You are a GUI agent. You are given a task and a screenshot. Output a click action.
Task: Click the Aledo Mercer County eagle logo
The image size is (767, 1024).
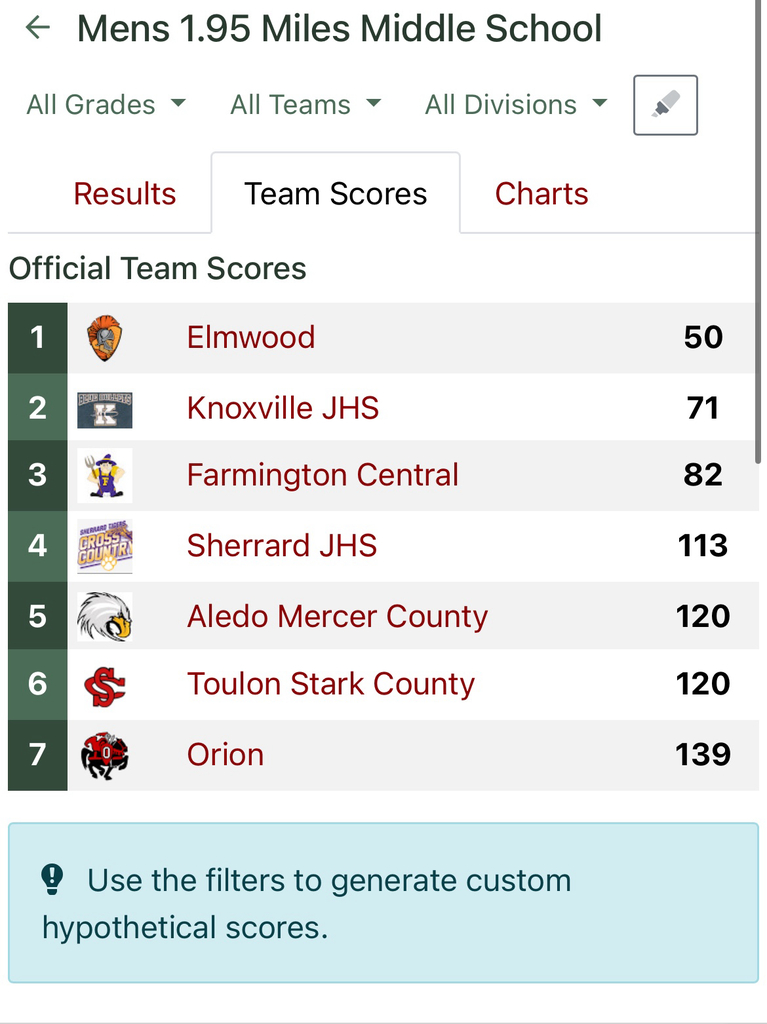click(x=105, y=616)
